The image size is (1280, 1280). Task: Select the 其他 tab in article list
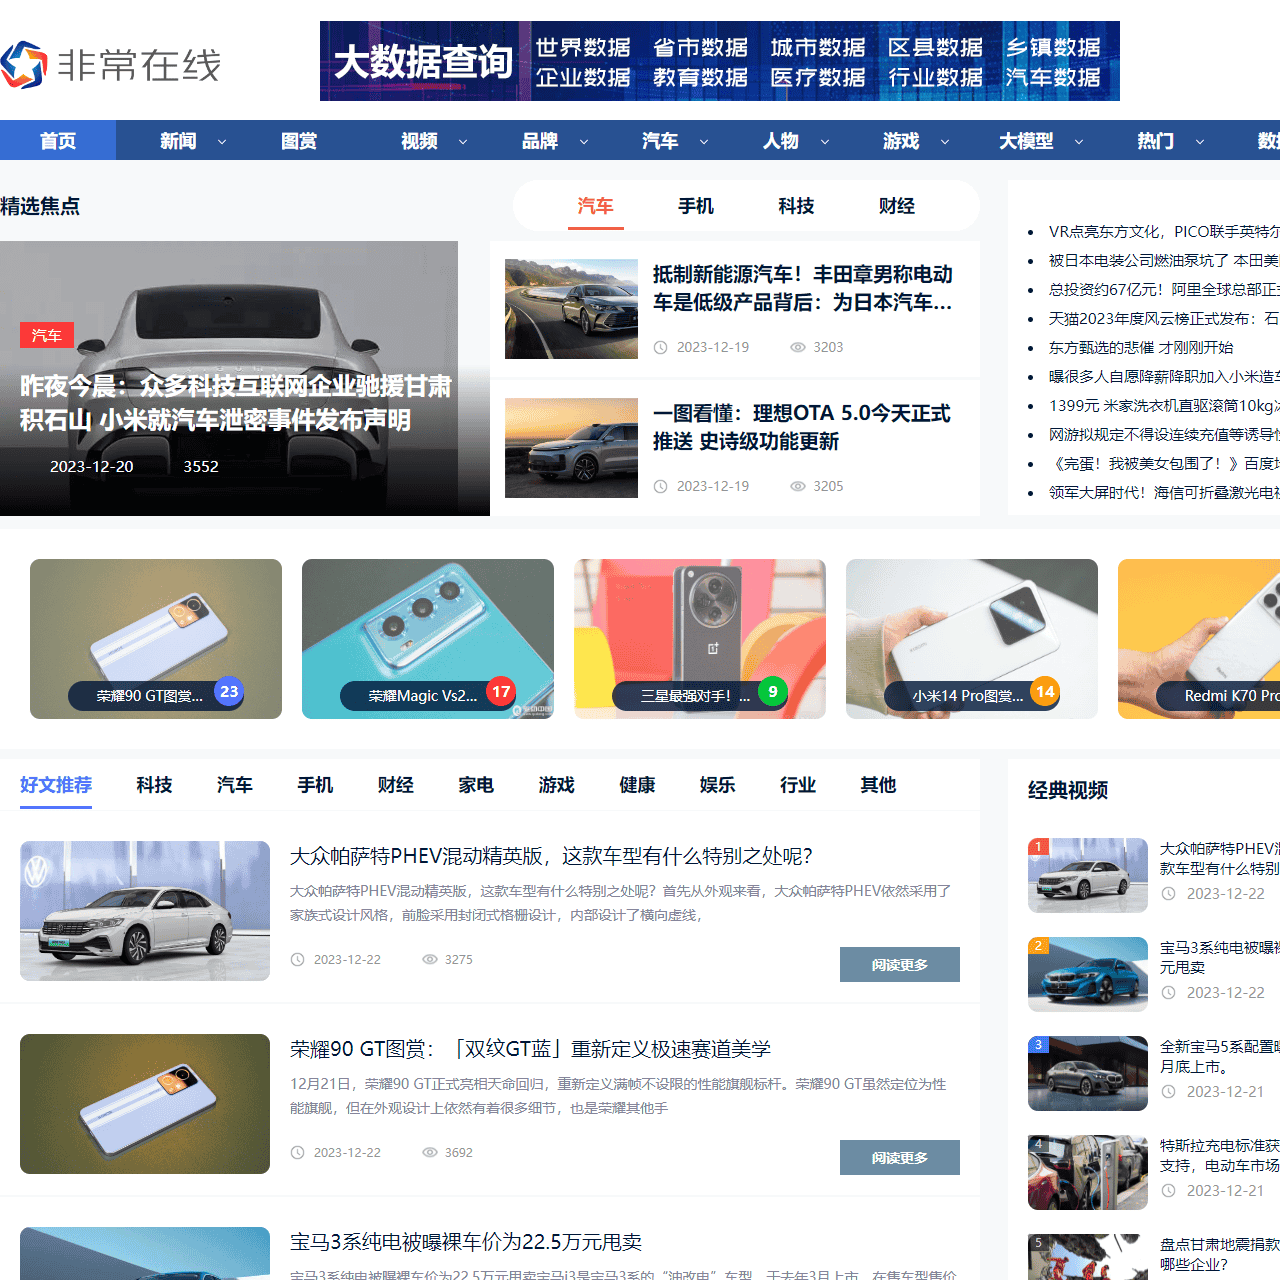(x=879, y=785)
